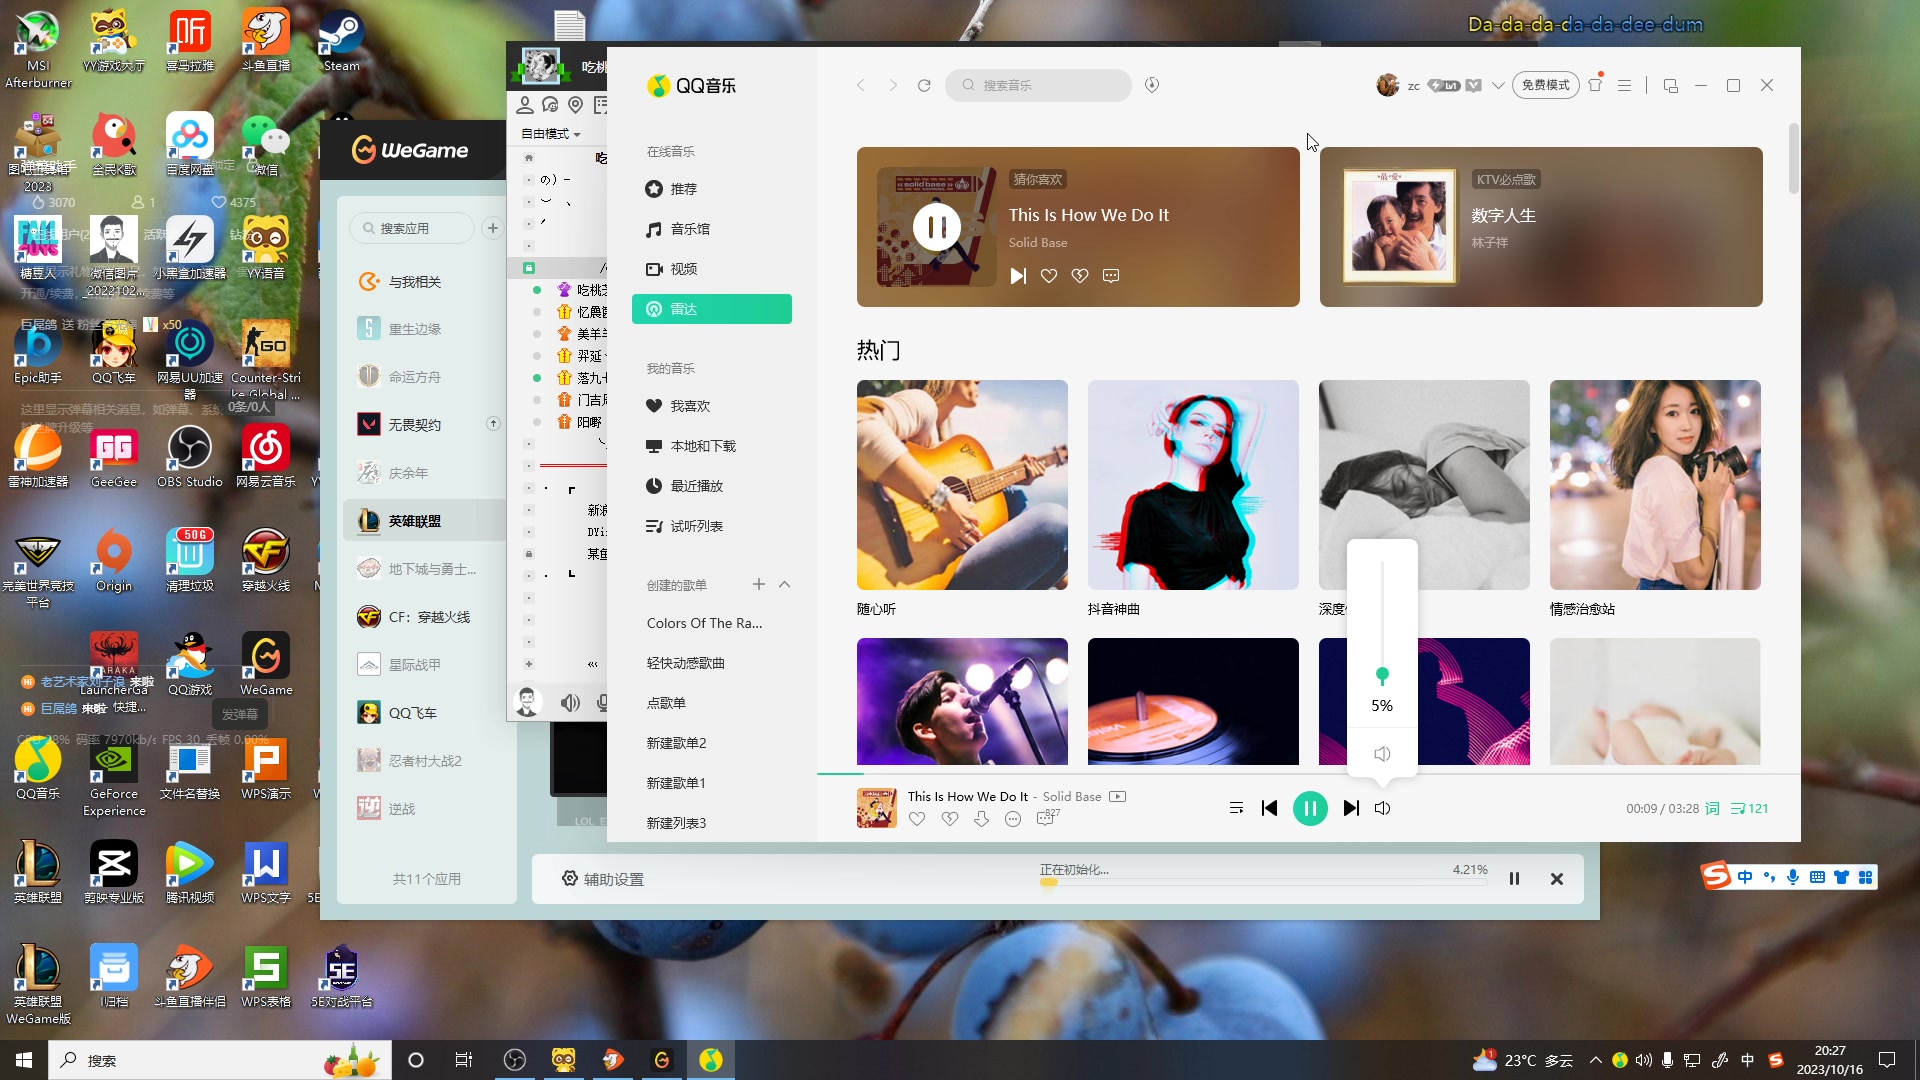Open playlist 新建歌单2
Viewport: 1920px width, 1080px height.
676,743
